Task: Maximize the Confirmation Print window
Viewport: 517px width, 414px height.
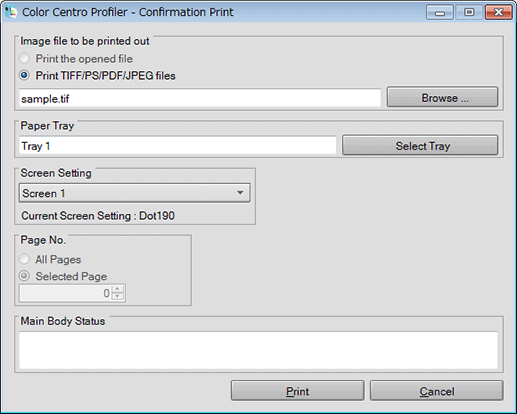Action: click(x=469, y=13)
